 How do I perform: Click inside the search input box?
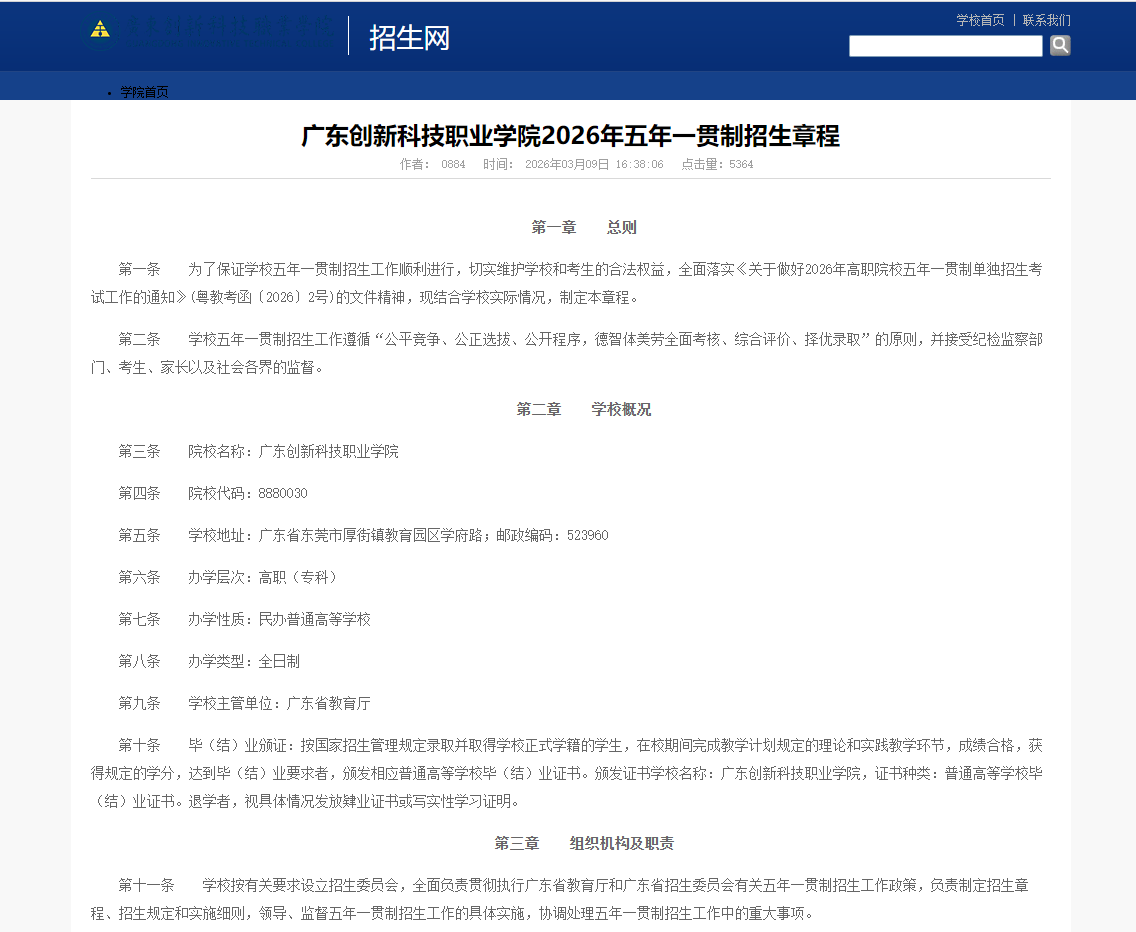click(x=945, y=45)
